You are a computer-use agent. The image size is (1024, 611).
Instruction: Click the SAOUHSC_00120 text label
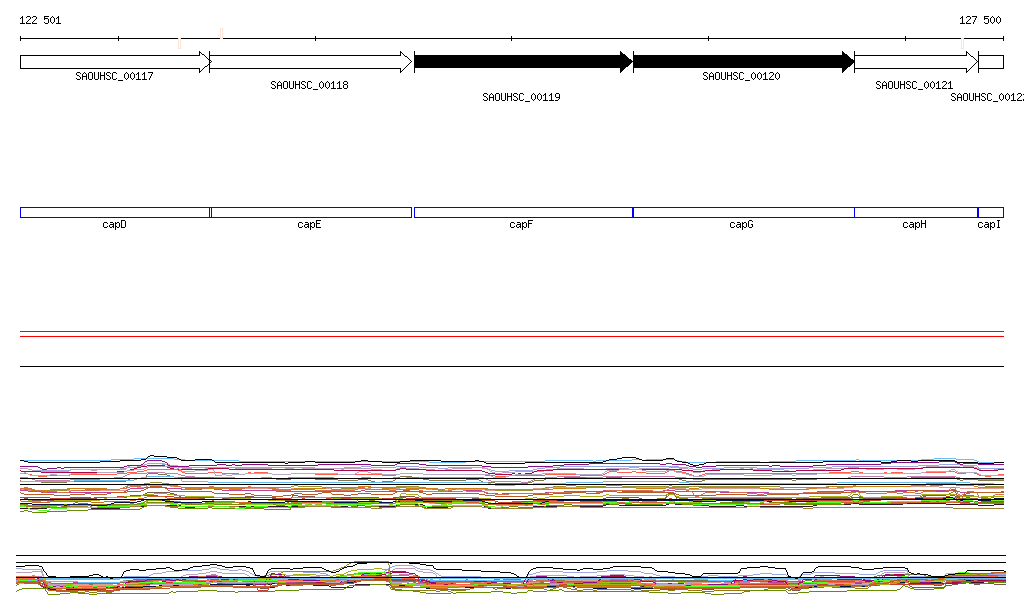[741, 76]
